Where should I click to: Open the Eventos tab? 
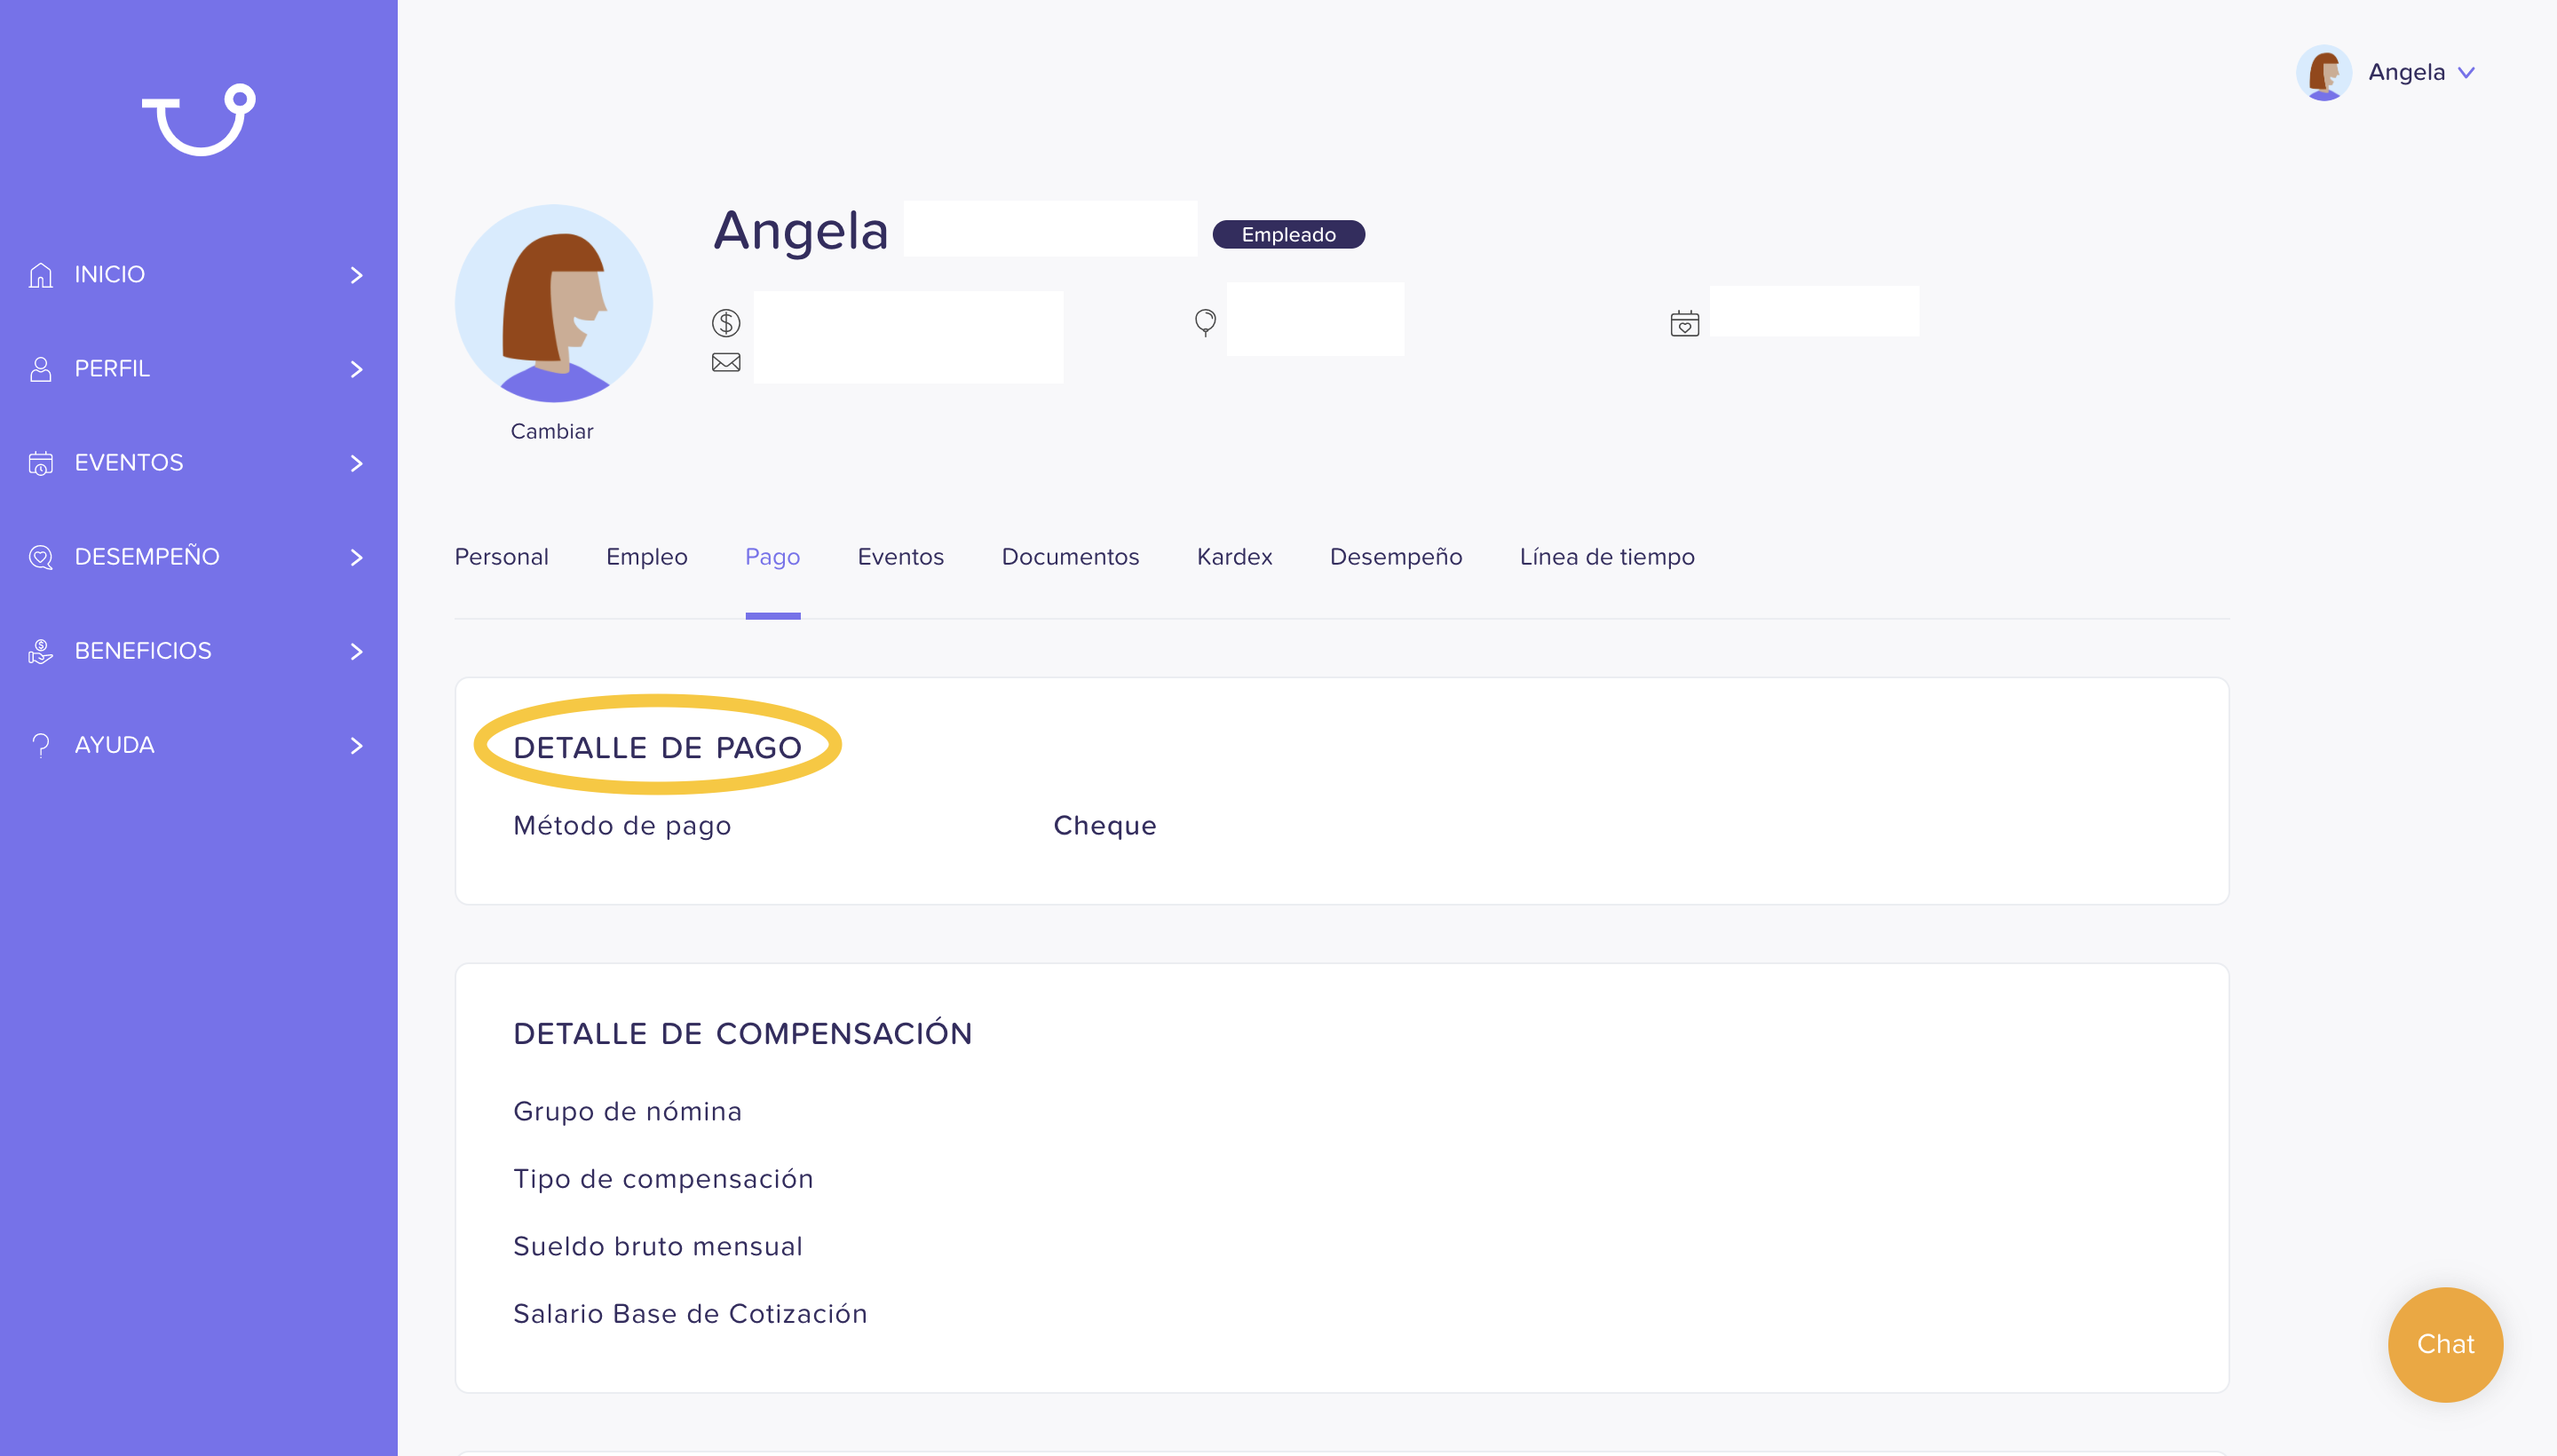point(900,557)
